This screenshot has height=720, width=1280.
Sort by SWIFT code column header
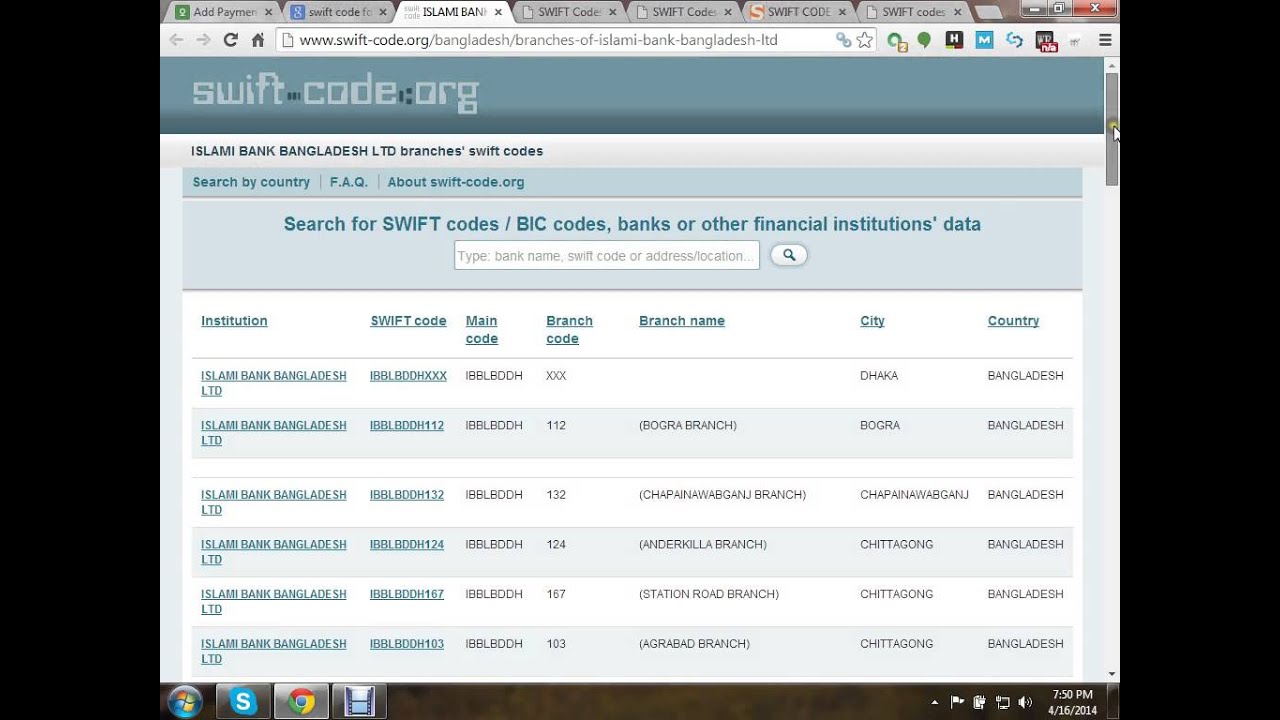point(408,321)
